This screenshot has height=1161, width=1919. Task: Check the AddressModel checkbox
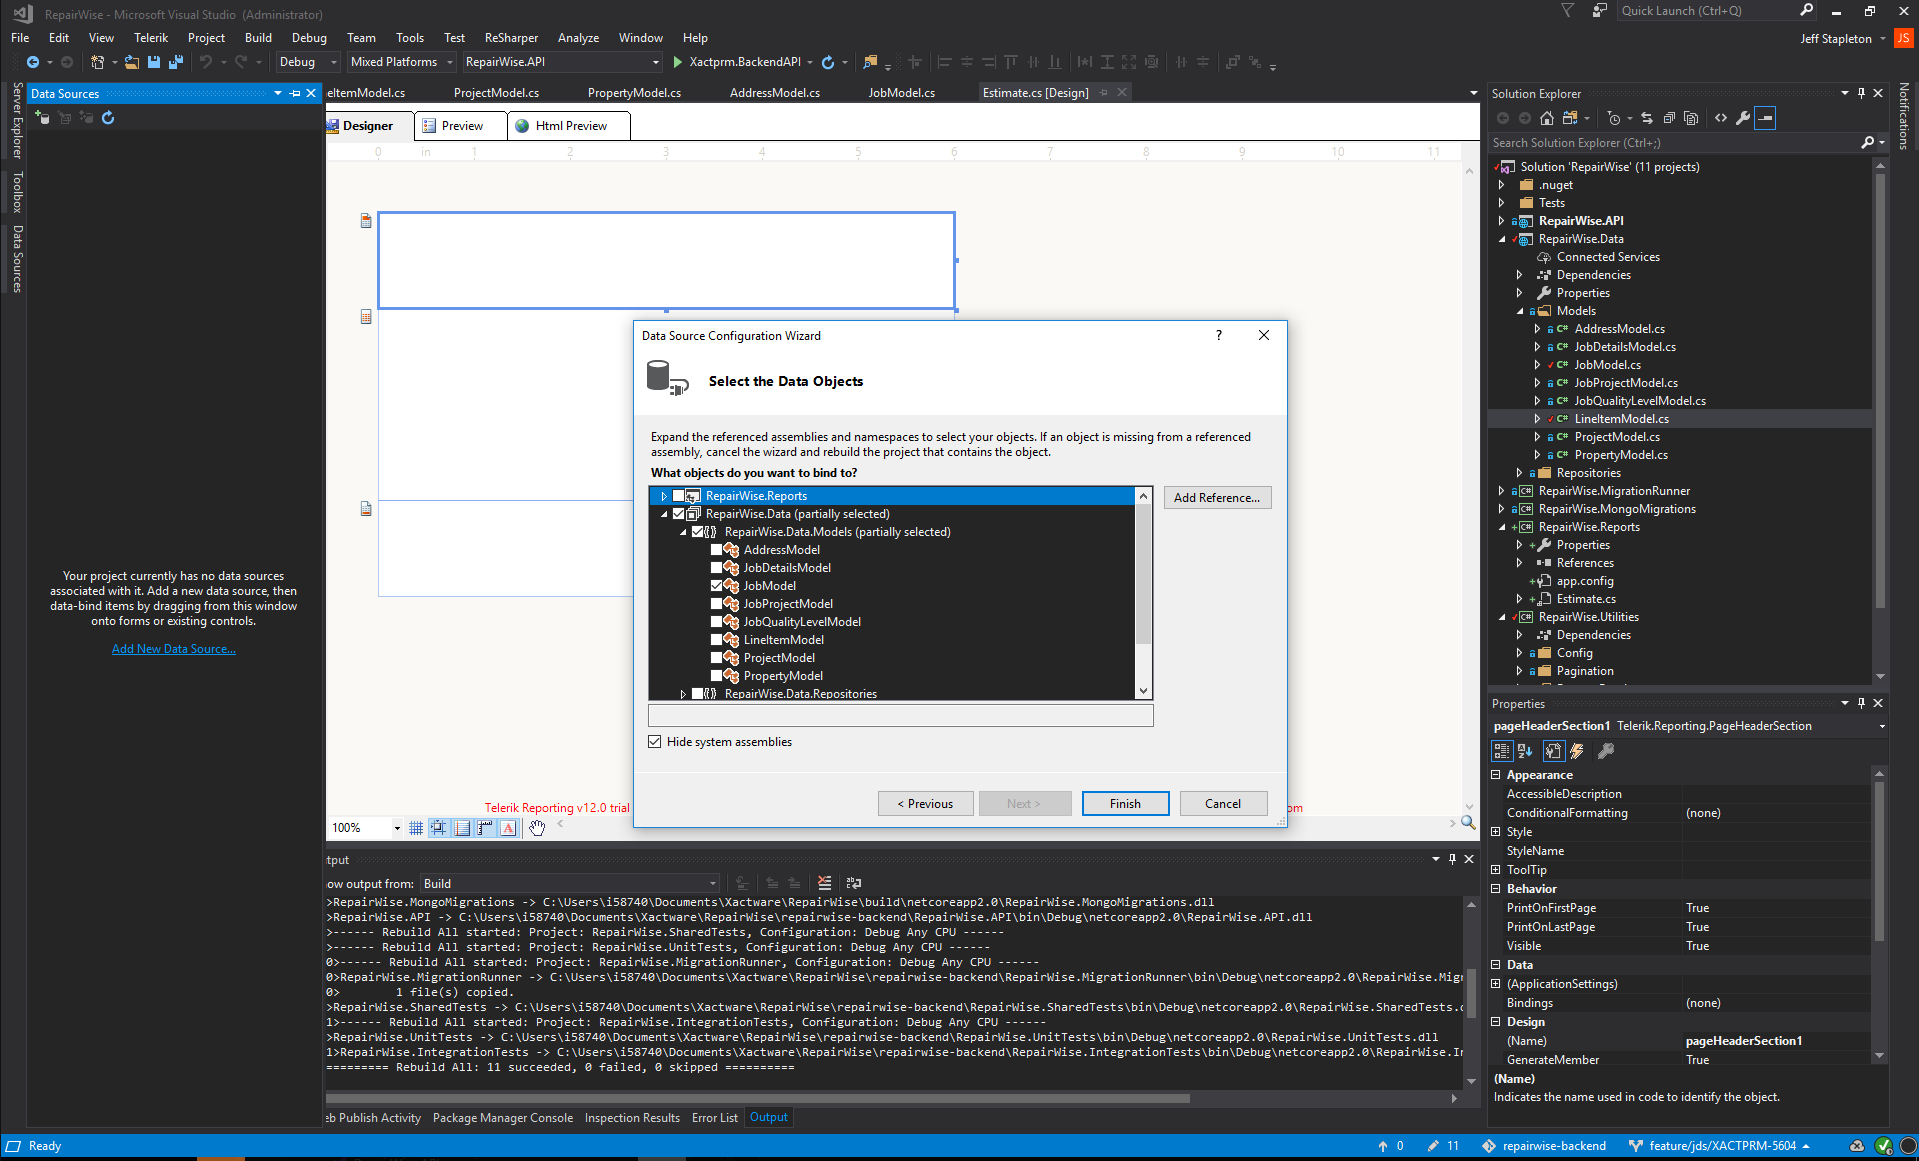[x=716, y=550]
